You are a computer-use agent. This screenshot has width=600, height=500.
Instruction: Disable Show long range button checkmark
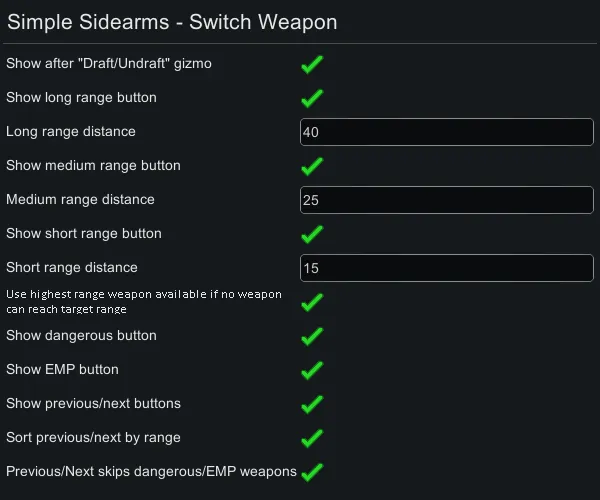pos(312,98)
